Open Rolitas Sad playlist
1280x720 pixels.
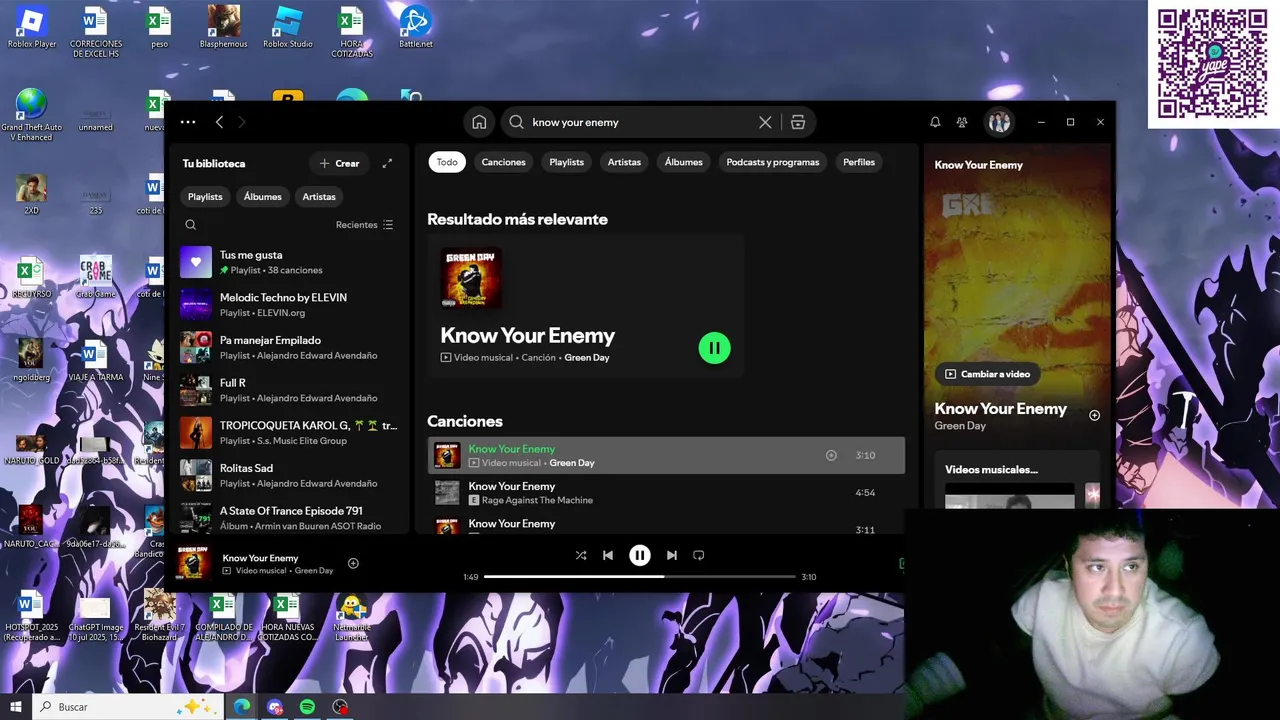pyautogui.click(x=290, y=475)
